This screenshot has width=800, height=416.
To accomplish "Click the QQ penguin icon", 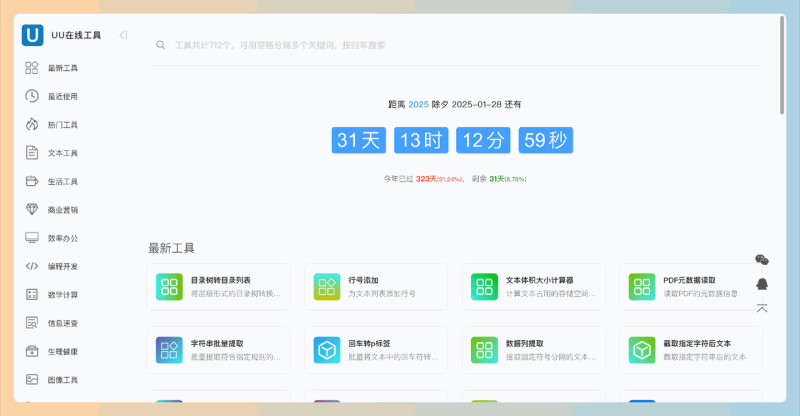I will [762, 284].
